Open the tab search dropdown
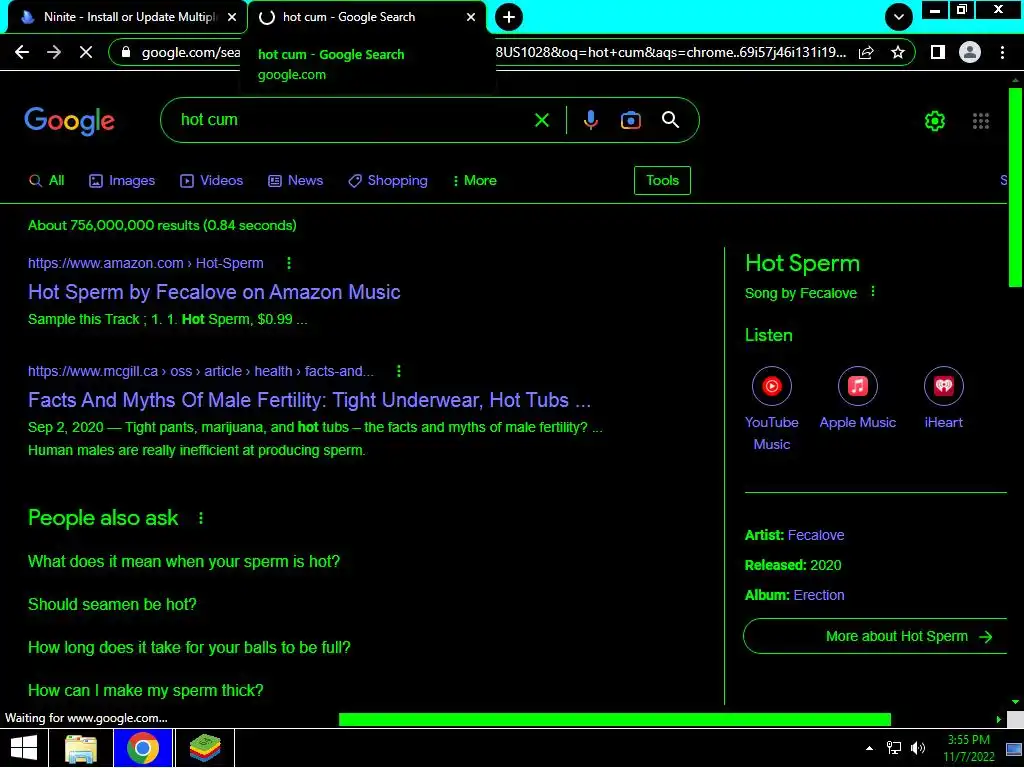The image size is (1024, 768). tap(899, 17)
